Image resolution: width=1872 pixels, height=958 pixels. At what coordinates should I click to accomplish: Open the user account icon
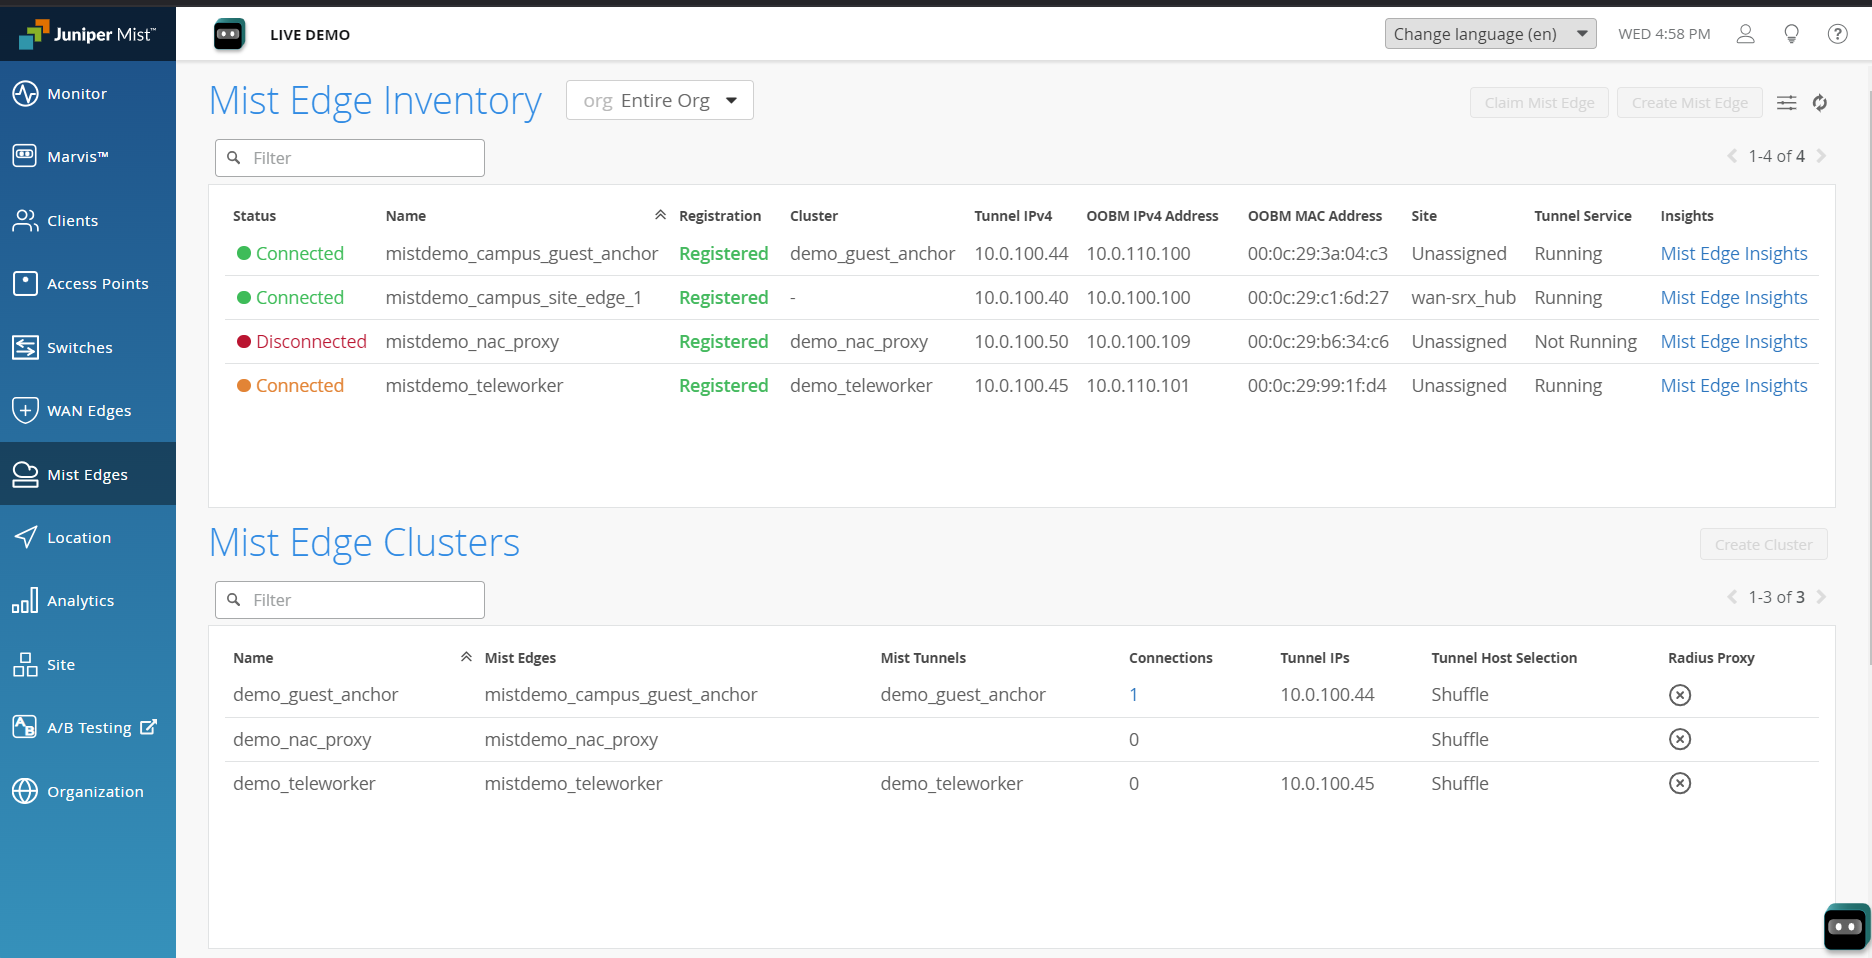[x=1745, y=34]
